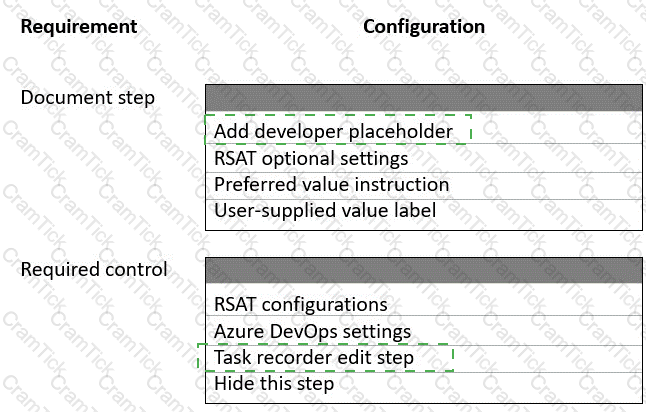This screenshot has height=412, width=646.
Task: Click the green dashed answer in the Required control list
Action: (x=325, y=357)
